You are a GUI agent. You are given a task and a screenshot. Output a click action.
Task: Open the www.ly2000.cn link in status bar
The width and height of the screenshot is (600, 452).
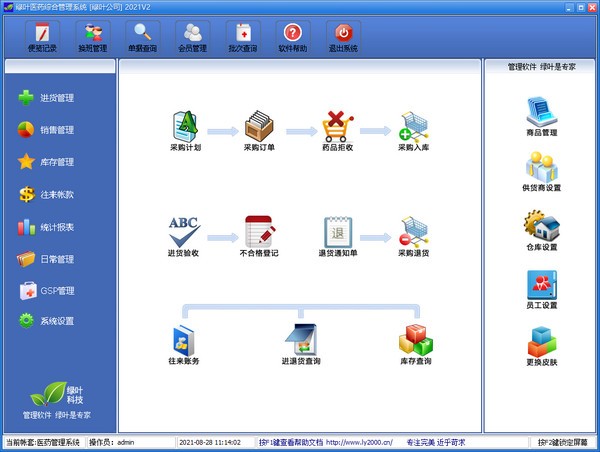pyautogui.click(x=359, y=442)
